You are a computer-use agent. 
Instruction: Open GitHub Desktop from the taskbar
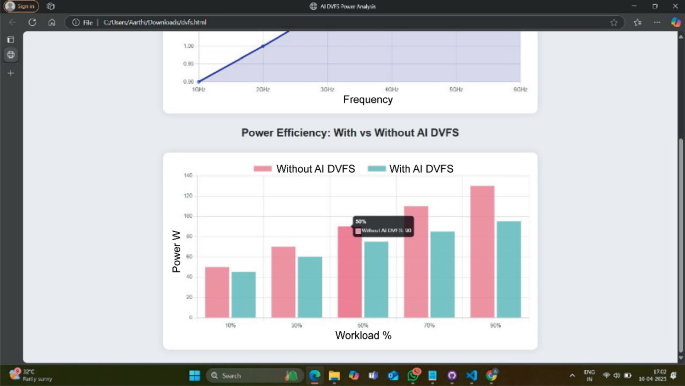point(452,376)
